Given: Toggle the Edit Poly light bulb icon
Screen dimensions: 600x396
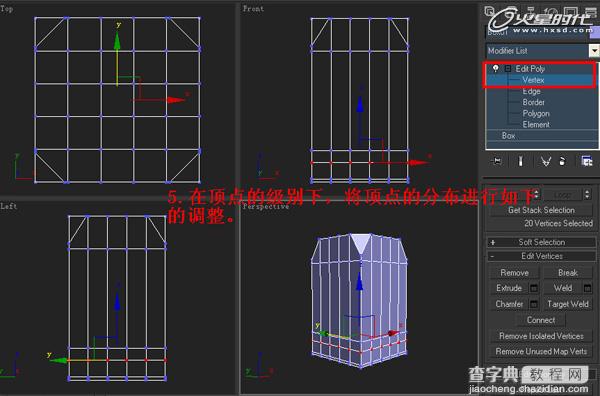Looking at the screenshot, I should click(496, 68).
